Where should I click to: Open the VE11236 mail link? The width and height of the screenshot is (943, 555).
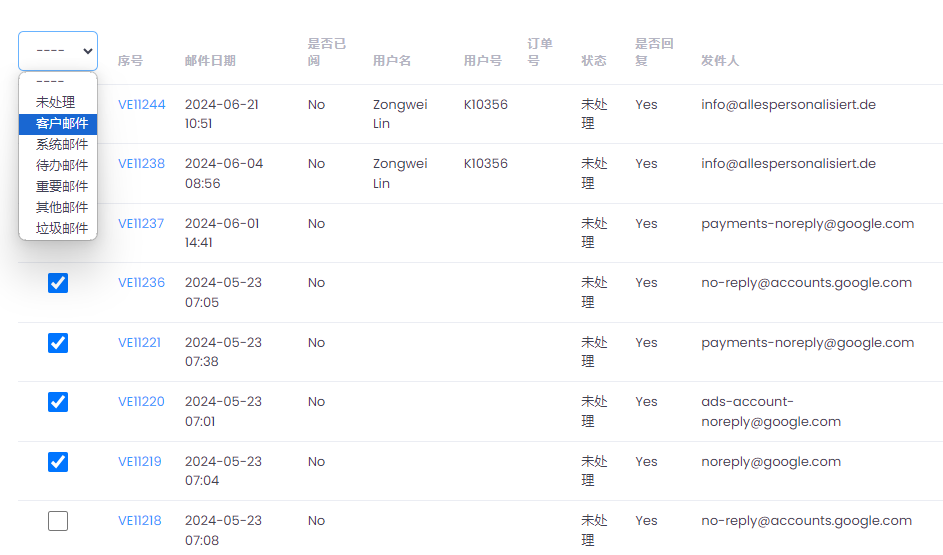[141, 283]
